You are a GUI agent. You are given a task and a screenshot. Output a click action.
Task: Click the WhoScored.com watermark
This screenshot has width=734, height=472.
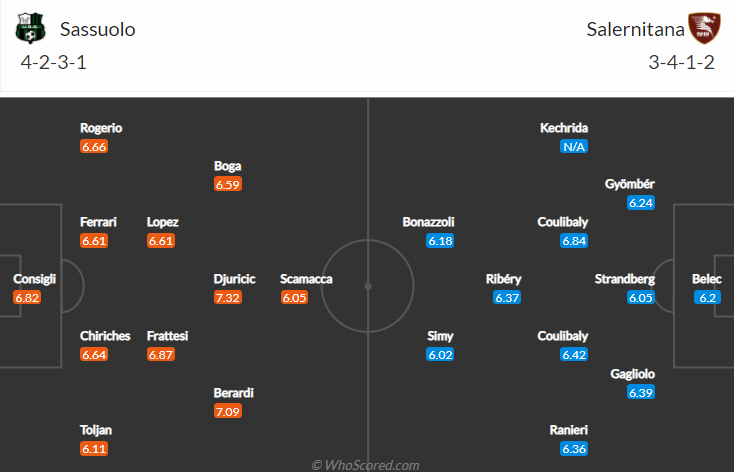(366, 465)
